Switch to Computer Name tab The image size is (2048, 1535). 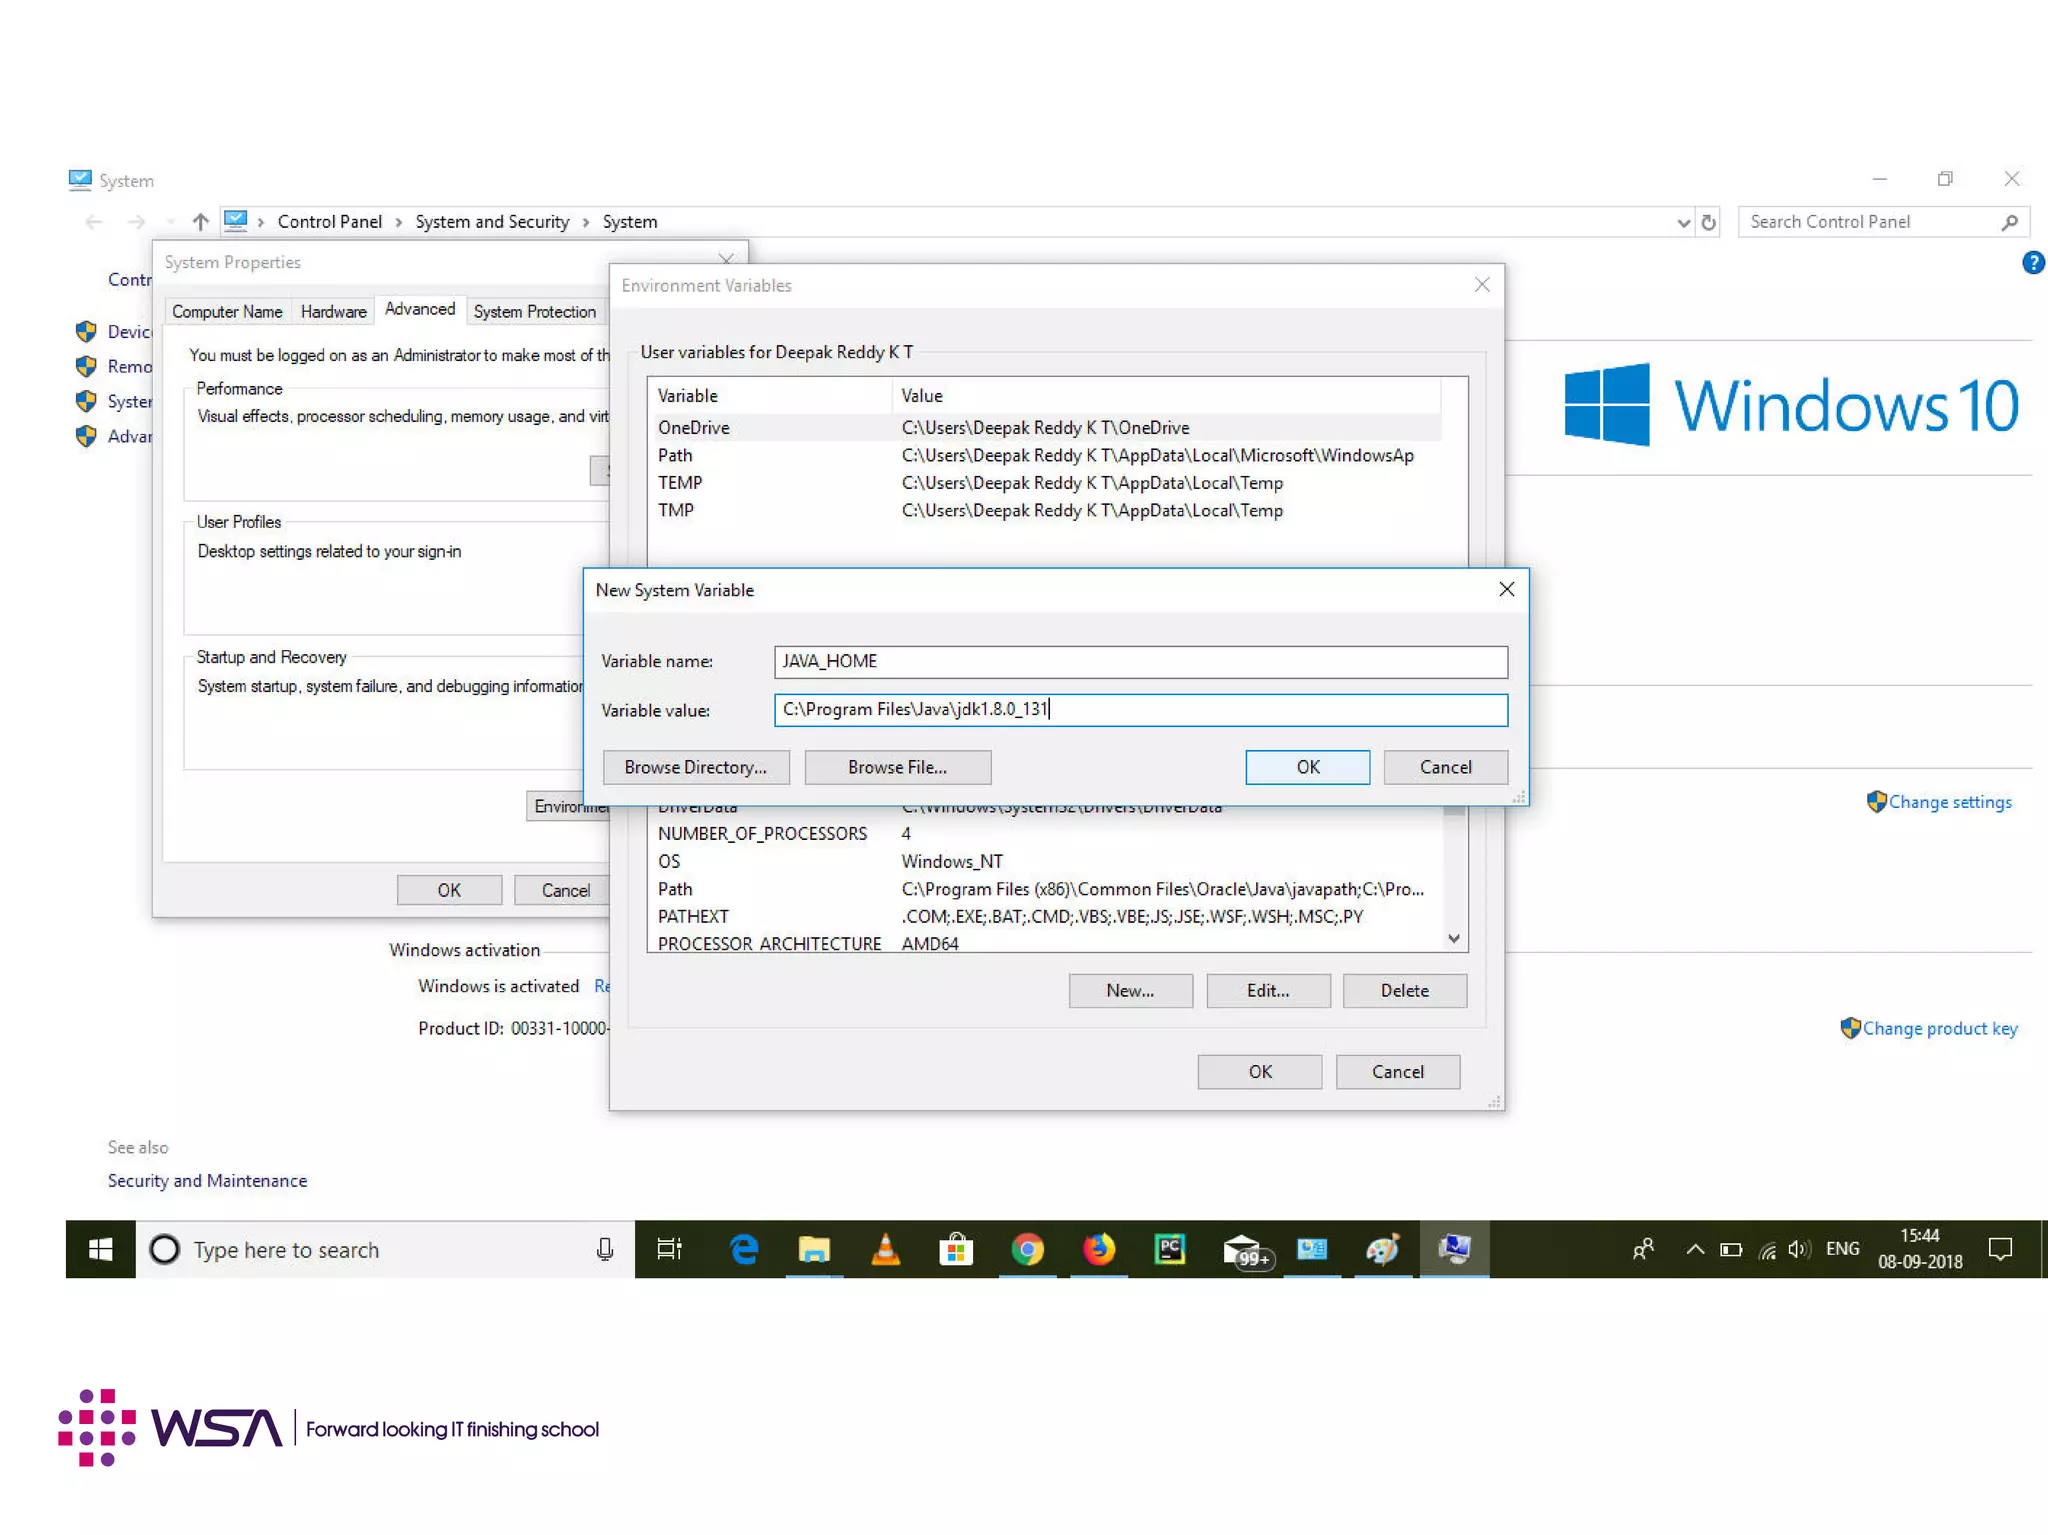(x=227, y=311)
